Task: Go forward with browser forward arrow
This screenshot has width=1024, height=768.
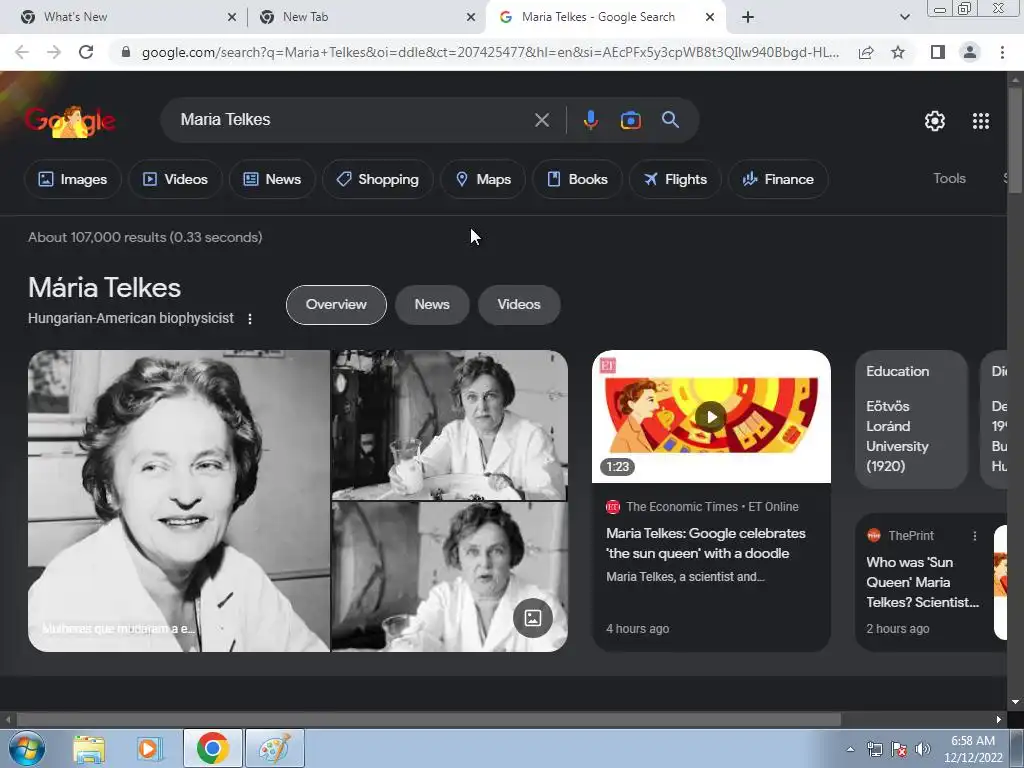Action: 54,52
